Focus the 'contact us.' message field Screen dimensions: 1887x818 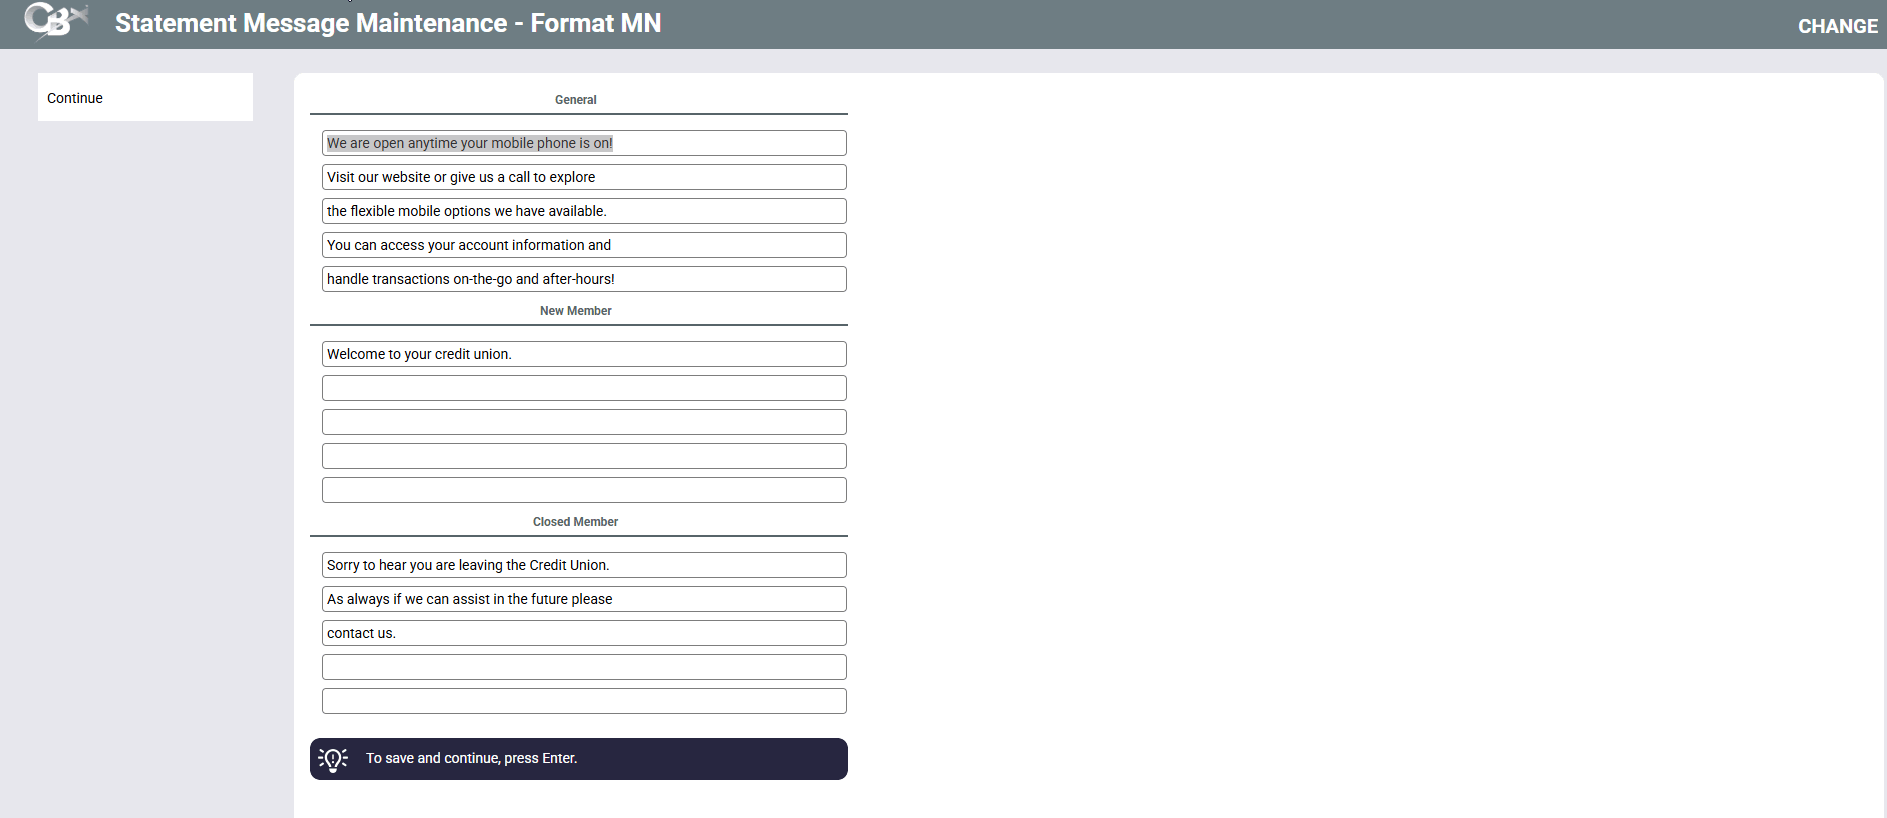tap(584, 633)
